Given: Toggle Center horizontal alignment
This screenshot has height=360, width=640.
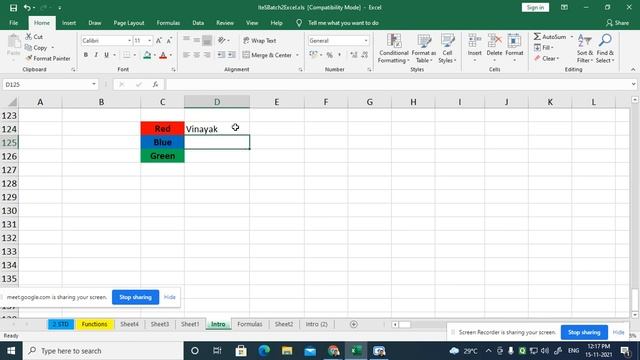Looking at the screenshot, I should [197, 55].
